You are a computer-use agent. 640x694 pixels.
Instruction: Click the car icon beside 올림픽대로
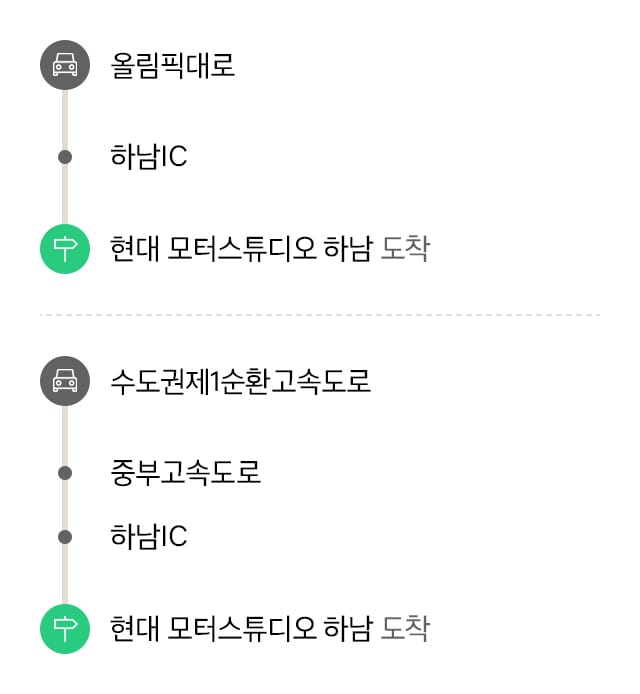point(65,65)
